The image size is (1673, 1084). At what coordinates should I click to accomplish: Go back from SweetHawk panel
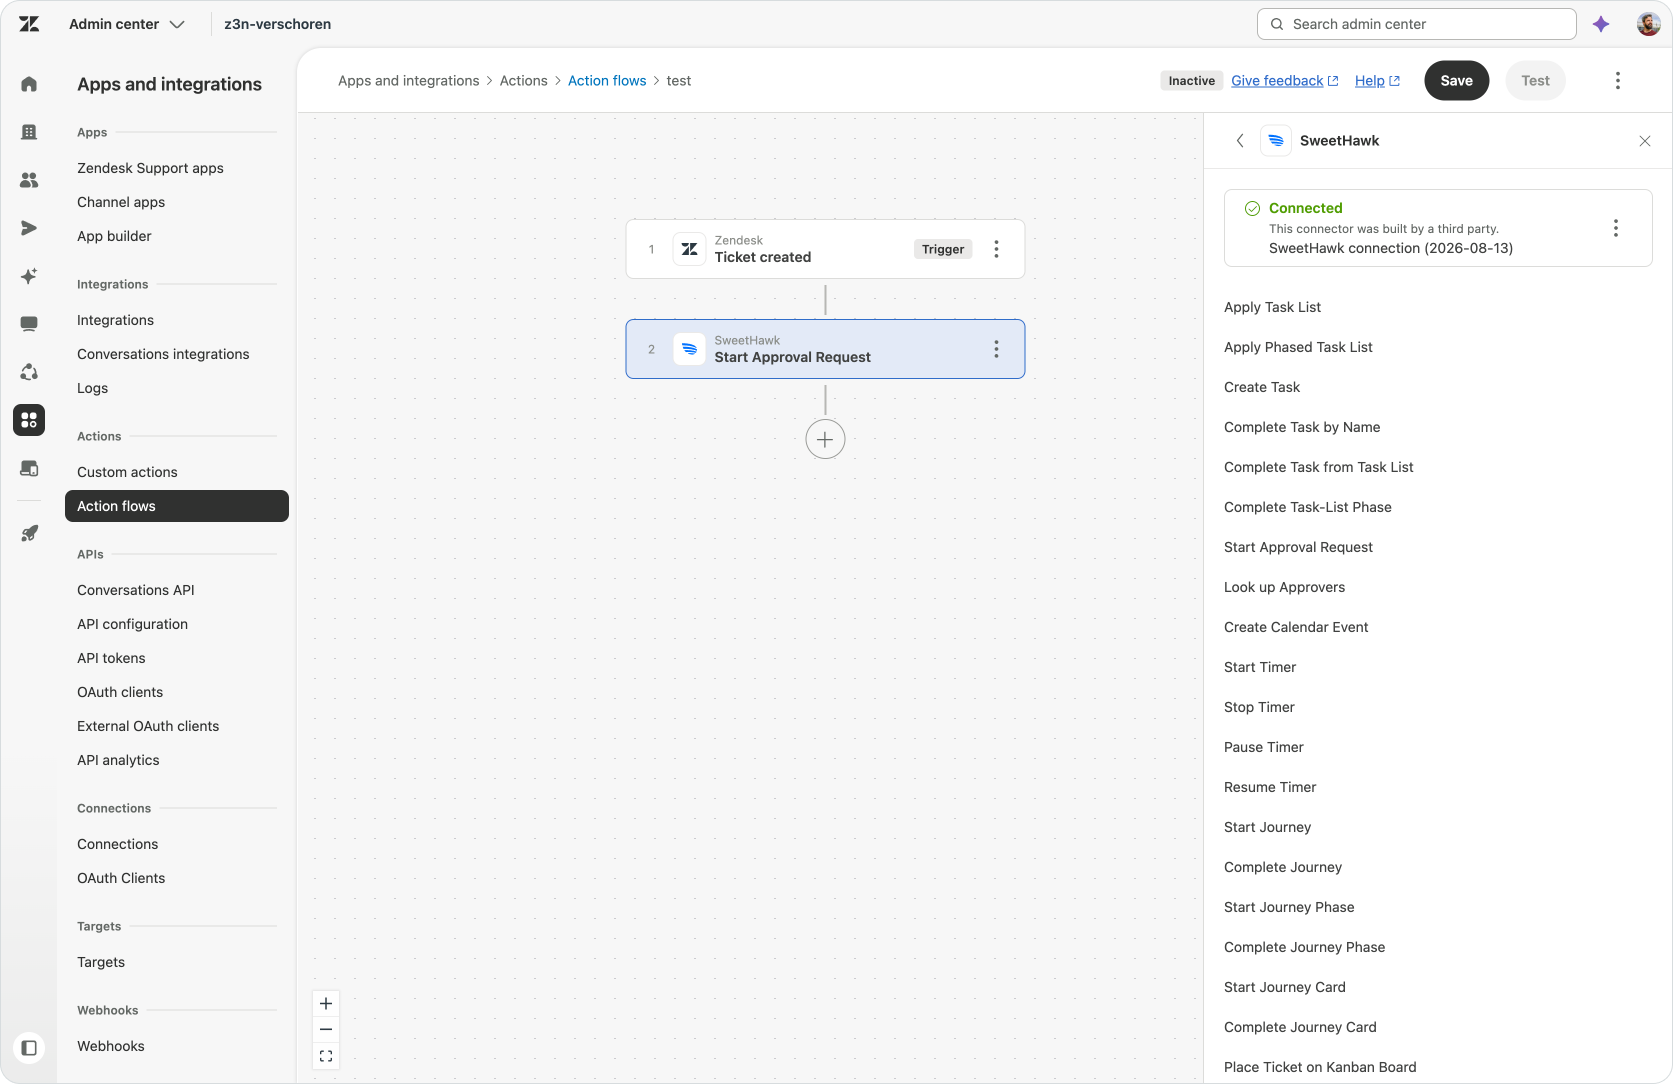point(1240,141)
